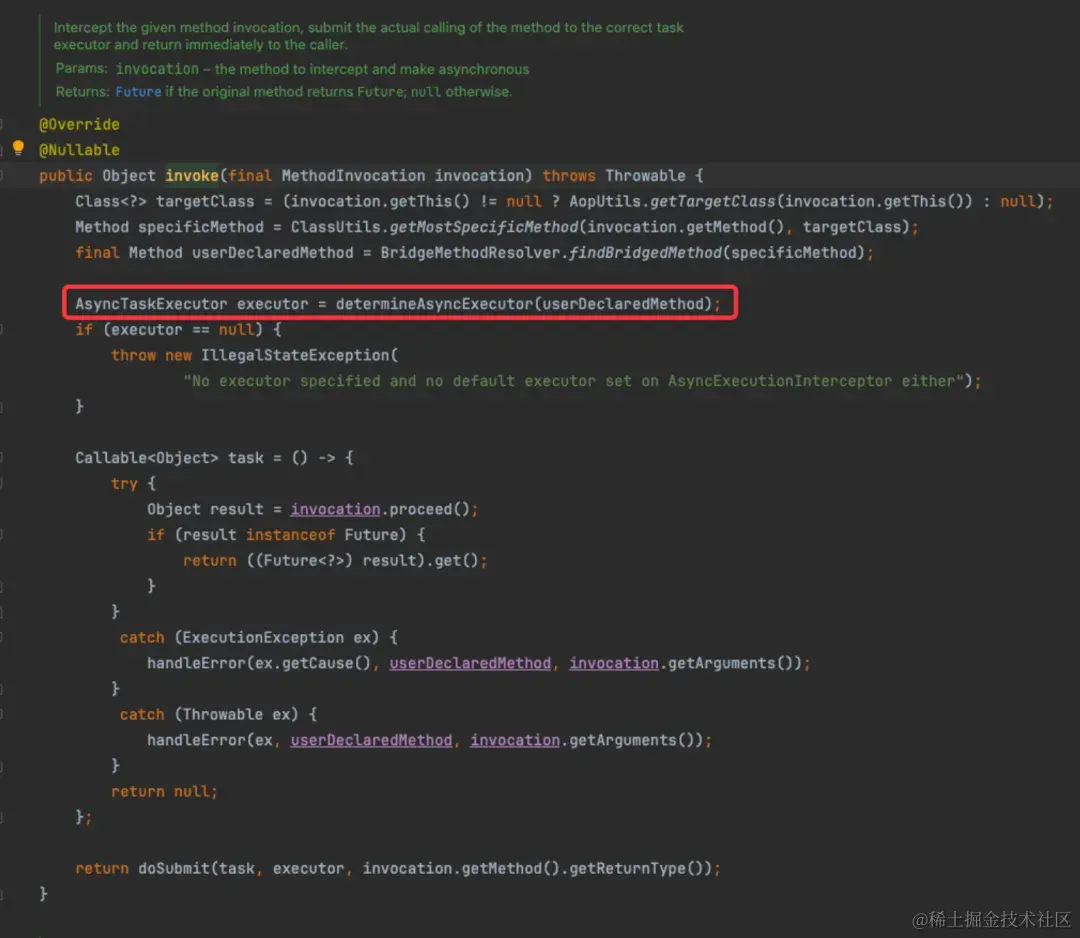1080x938 pixels.
Task: Open the blue Future link in the Returns doc
Action: [x=138, y=92]
